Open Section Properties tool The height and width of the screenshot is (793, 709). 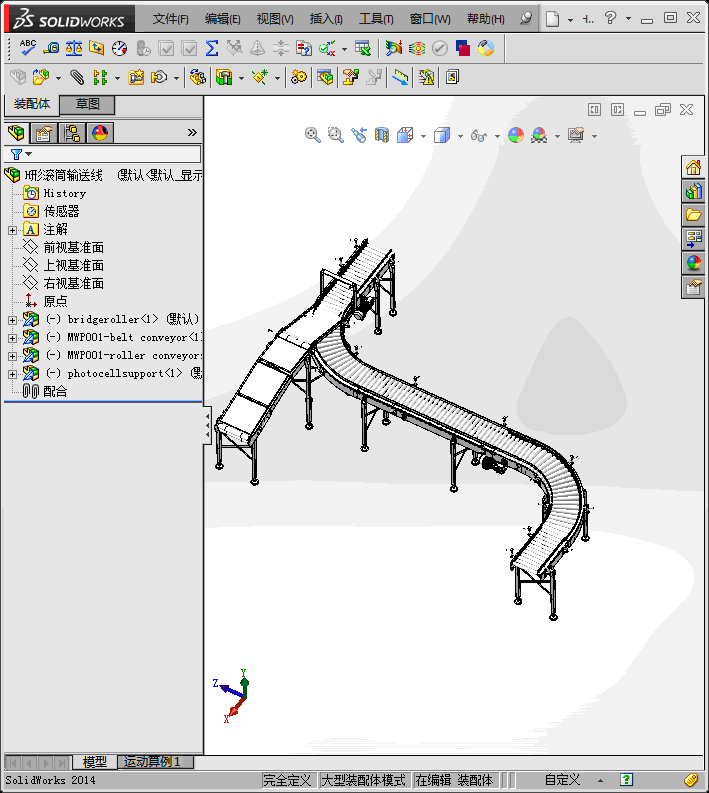(x=97, y=48)
